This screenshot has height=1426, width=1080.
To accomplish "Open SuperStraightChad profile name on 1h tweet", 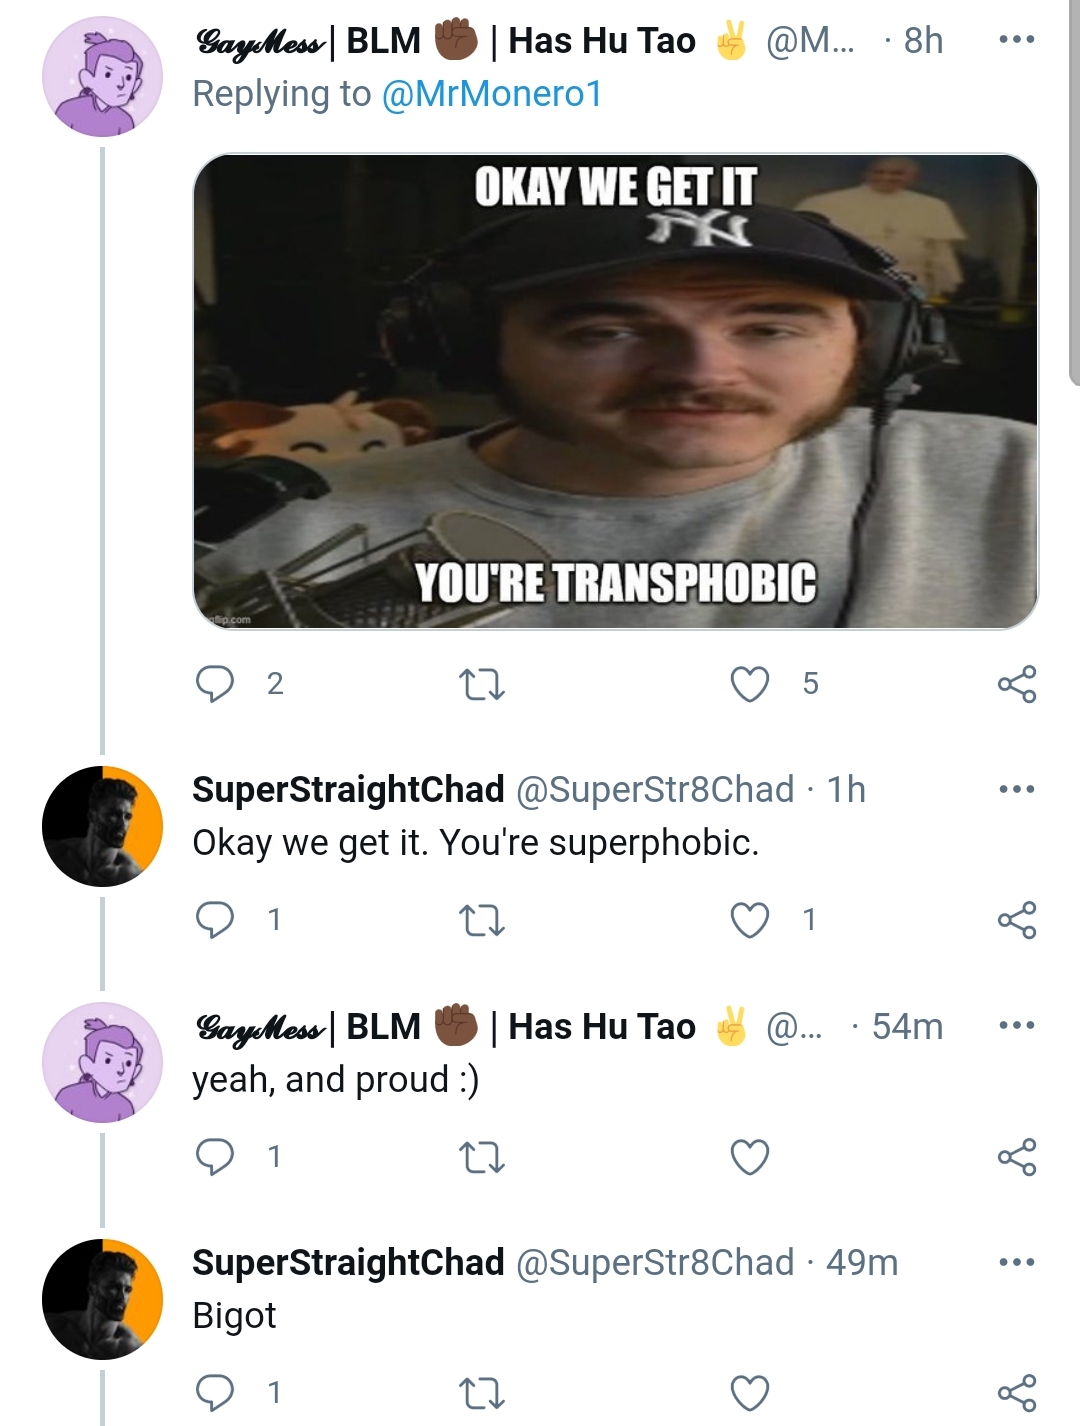I will [x=348, y=790].
